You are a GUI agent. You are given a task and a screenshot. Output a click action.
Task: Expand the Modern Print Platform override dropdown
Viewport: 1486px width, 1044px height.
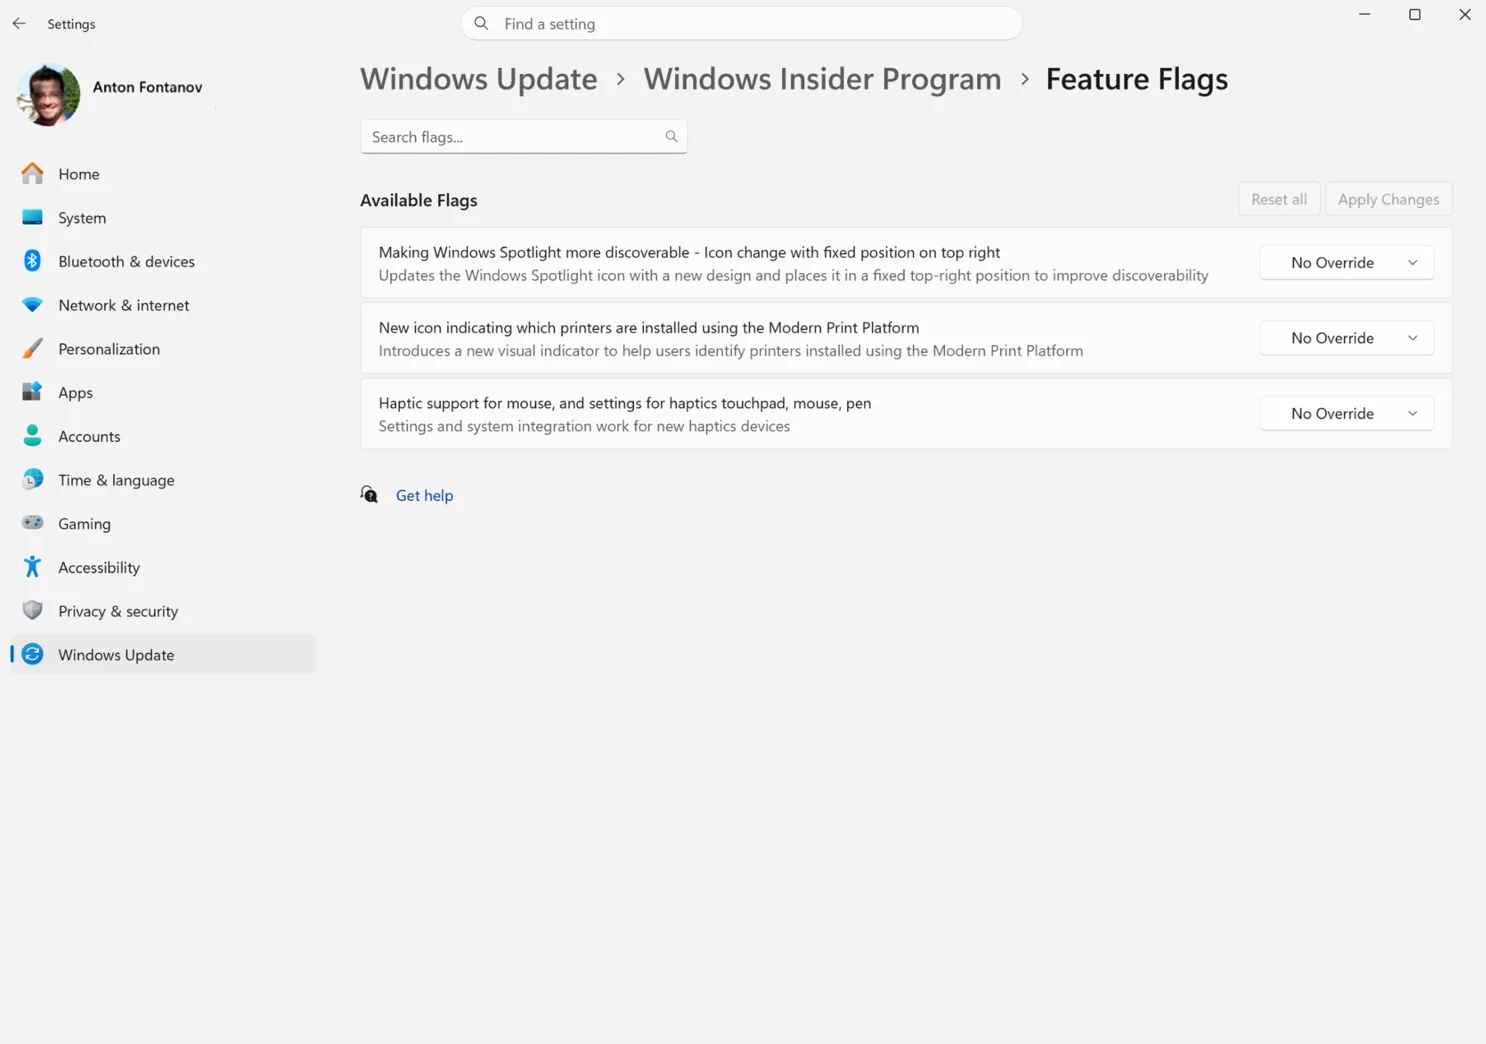1346,338
